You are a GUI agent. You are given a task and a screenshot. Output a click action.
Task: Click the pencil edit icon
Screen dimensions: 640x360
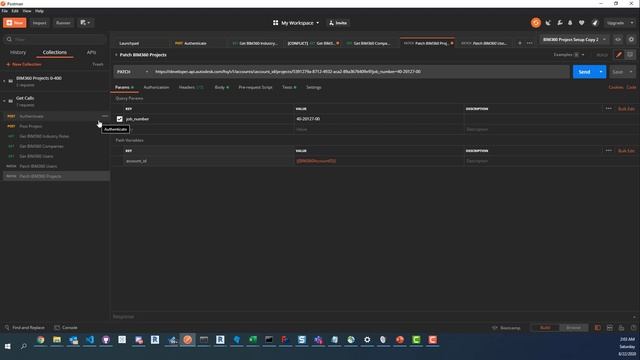(x=619, y=55)
